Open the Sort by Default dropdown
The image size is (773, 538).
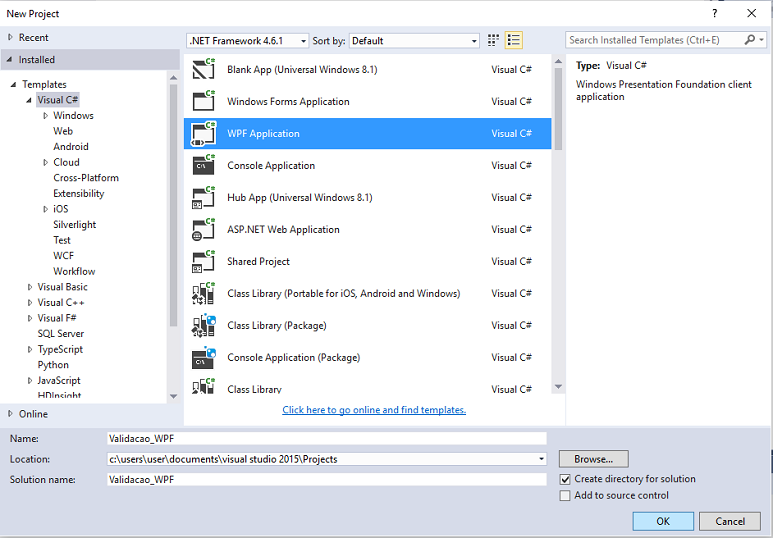[x=414, y=41]
